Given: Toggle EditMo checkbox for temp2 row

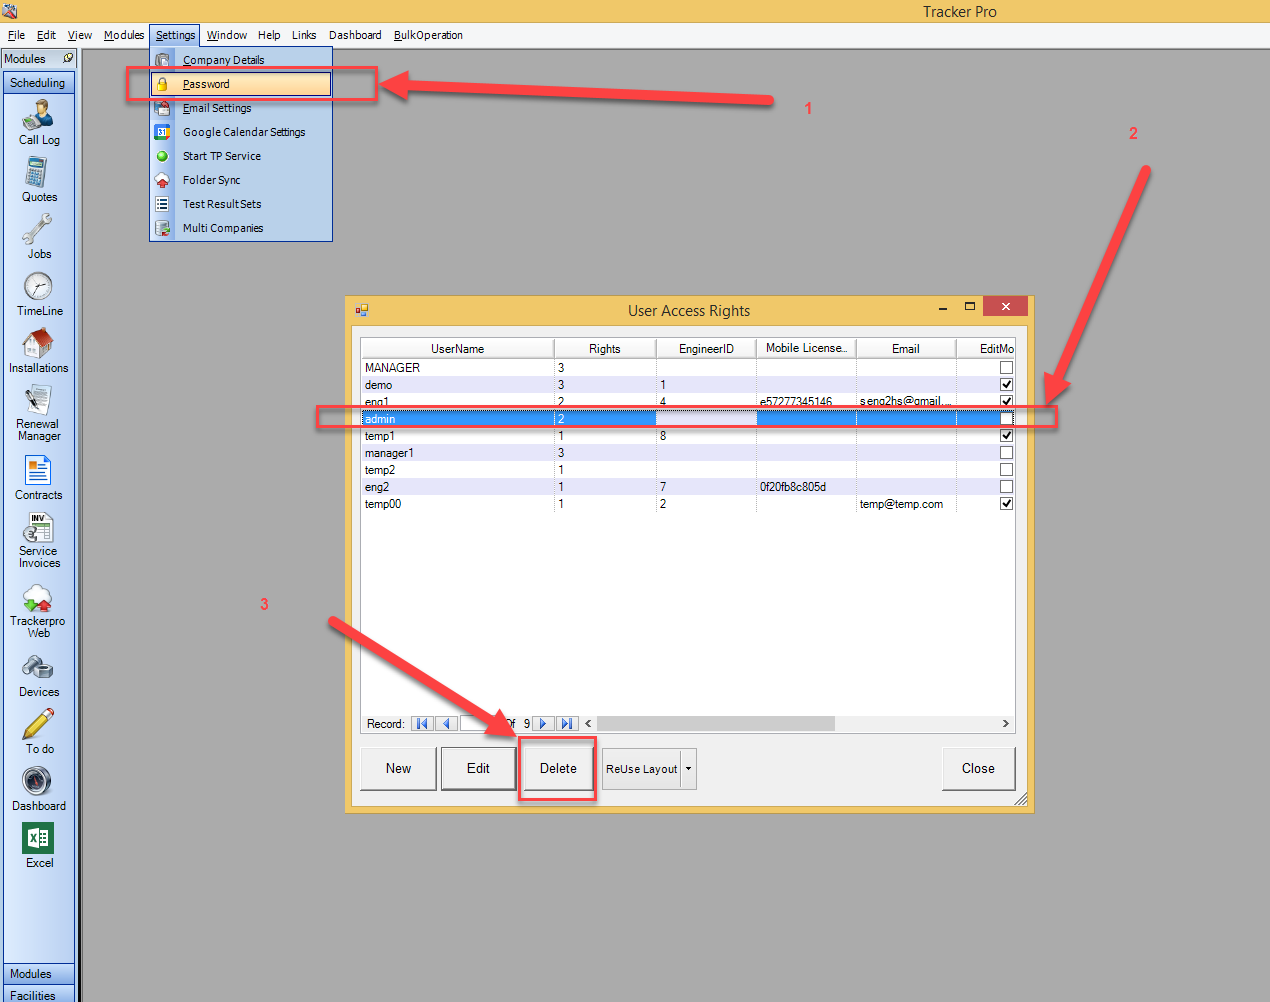Looking at the screenshot, I should click(1006, 470).
